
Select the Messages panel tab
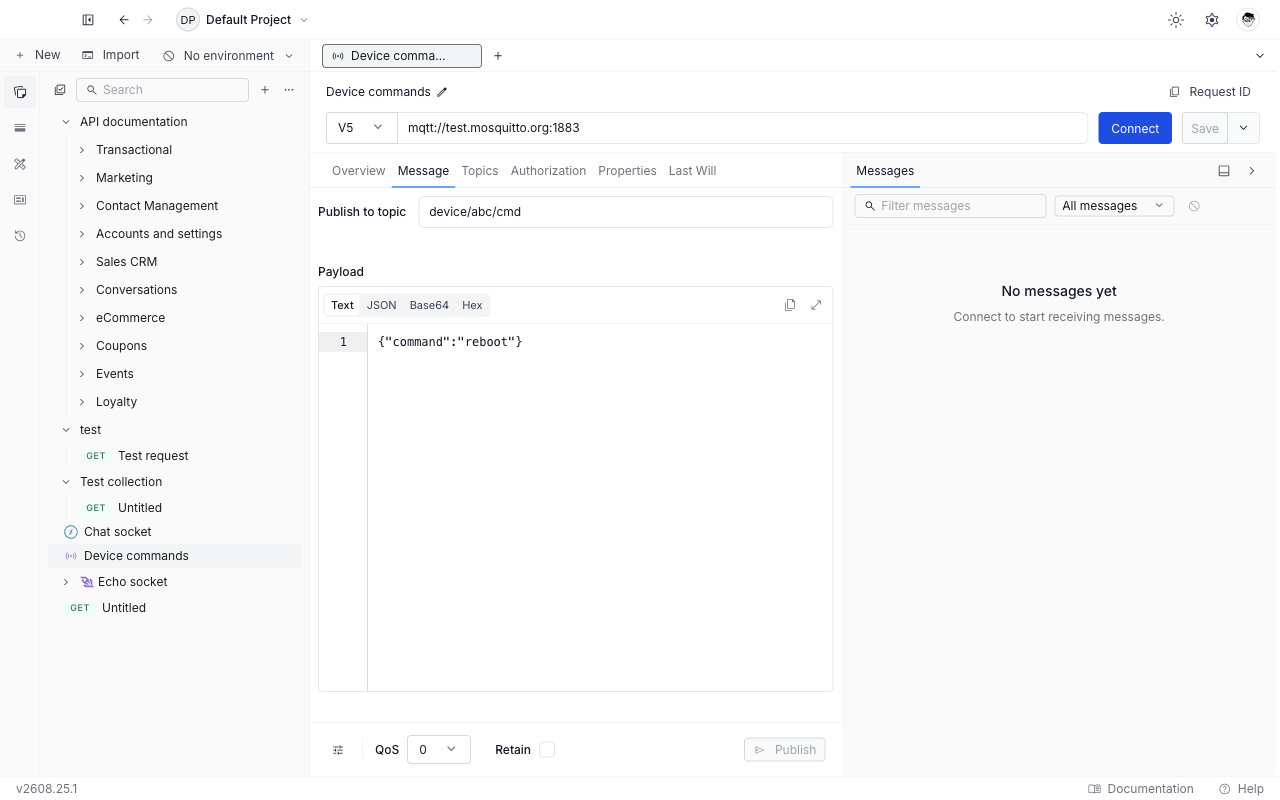(885, 171)
